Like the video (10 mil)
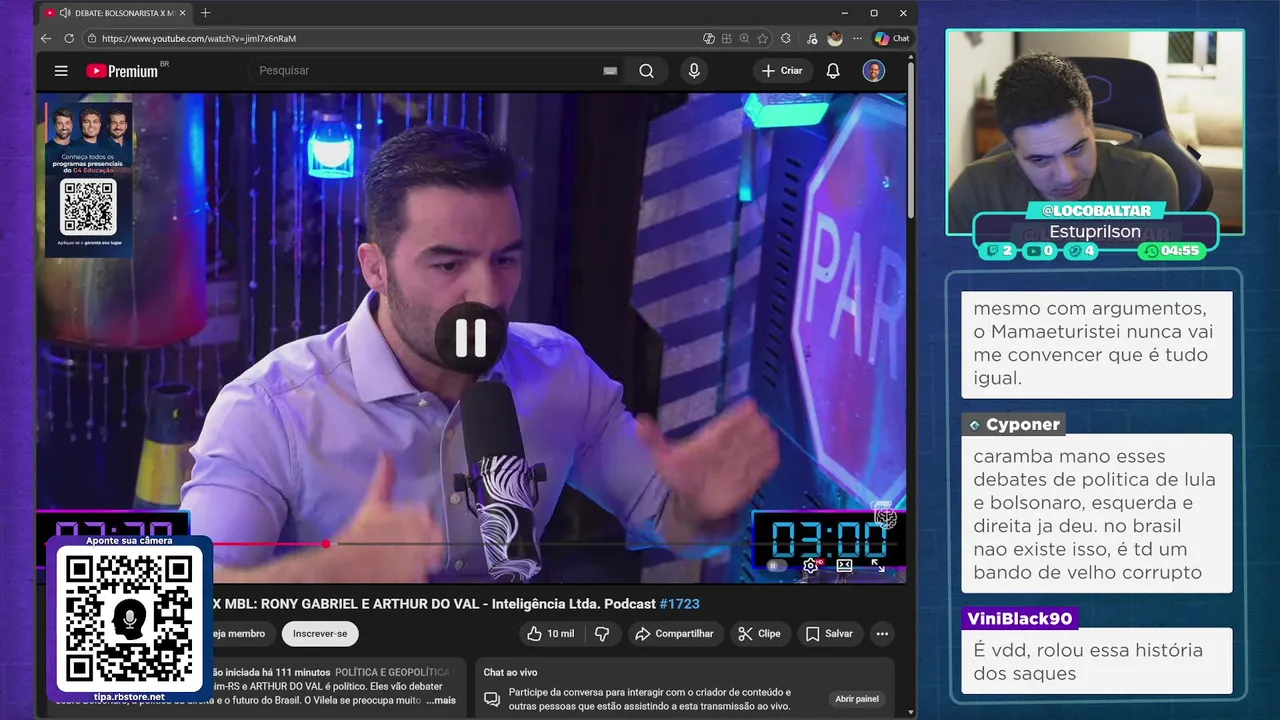Screen dimensions: 1280x720 [550, 634]
